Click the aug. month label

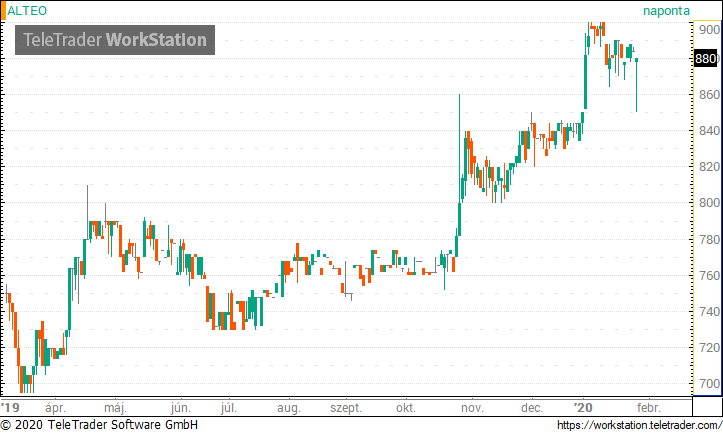click(289, 409)
